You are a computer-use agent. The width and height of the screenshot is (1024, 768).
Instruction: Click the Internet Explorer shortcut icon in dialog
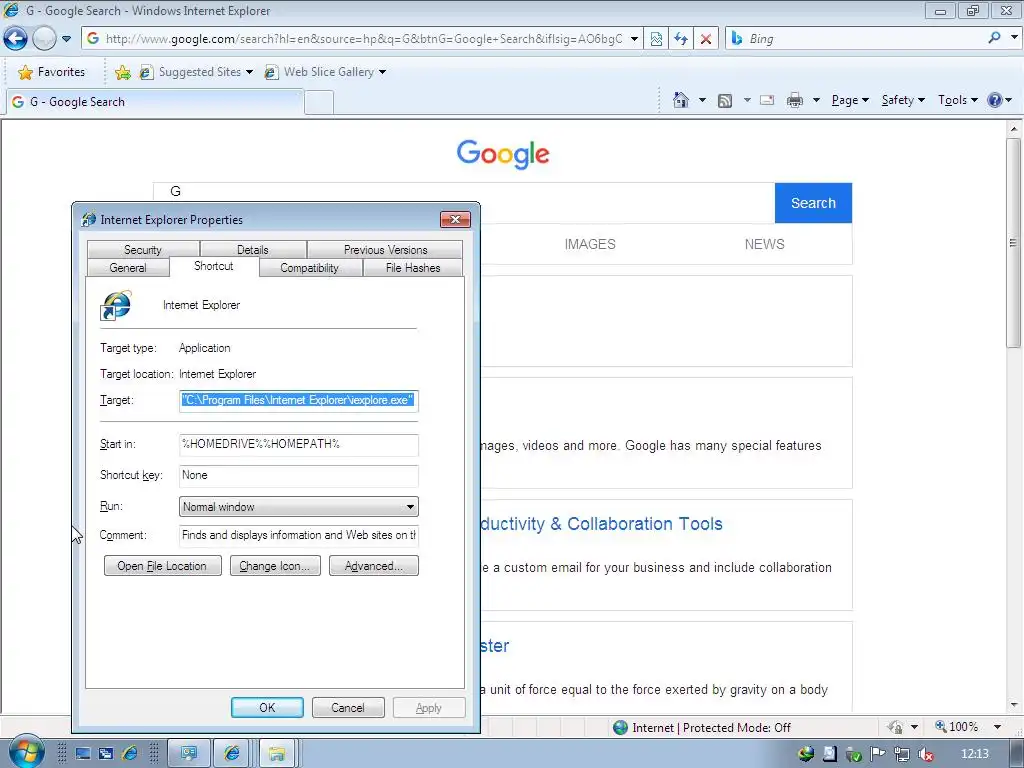(x=116, y=306)
